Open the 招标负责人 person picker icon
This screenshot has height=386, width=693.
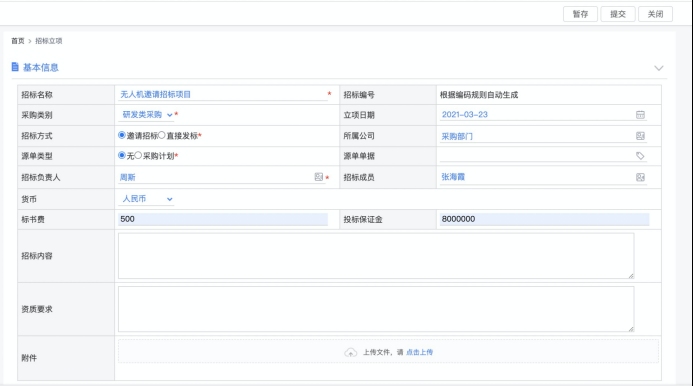coord(319,177)
